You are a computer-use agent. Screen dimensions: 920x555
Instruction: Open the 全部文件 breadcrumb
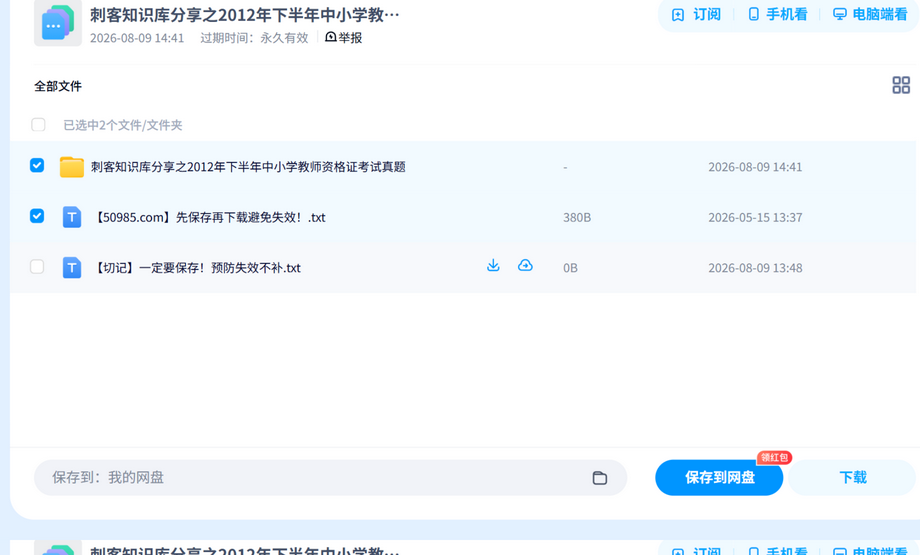point(58,86)
